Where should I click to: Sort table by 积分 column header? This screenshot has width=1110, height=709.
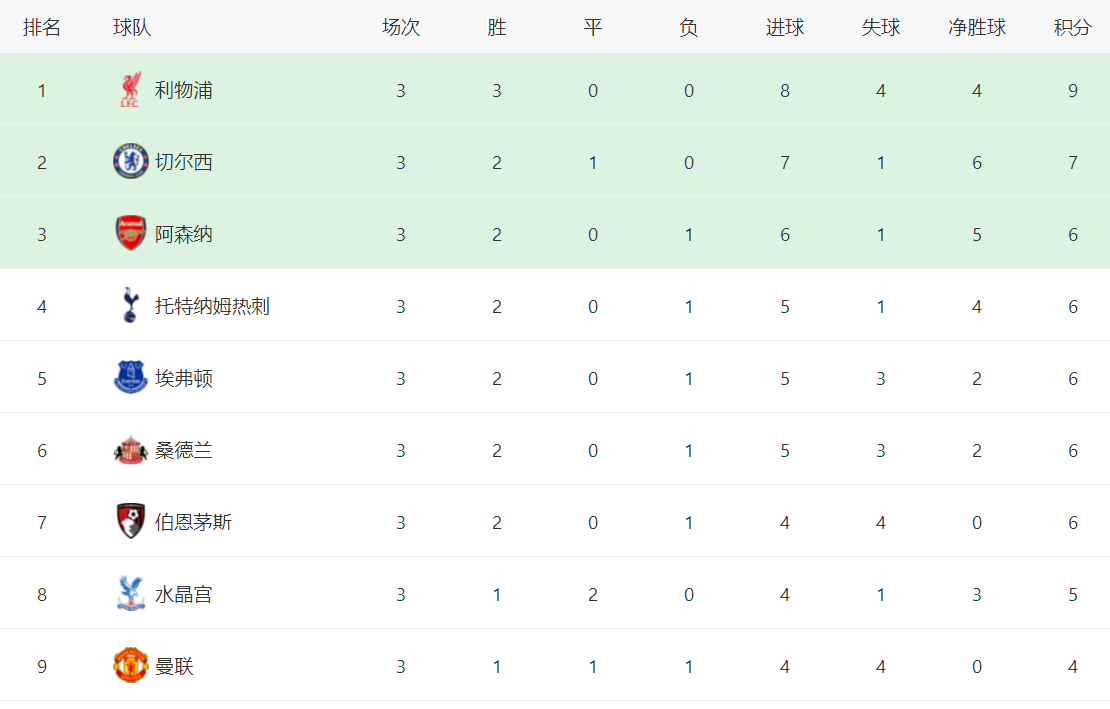1072,28
